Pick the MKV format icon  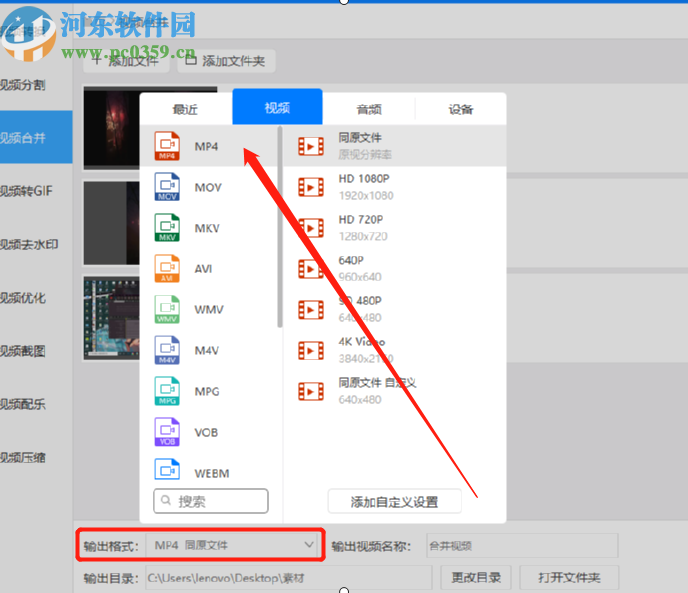[167, 228]
